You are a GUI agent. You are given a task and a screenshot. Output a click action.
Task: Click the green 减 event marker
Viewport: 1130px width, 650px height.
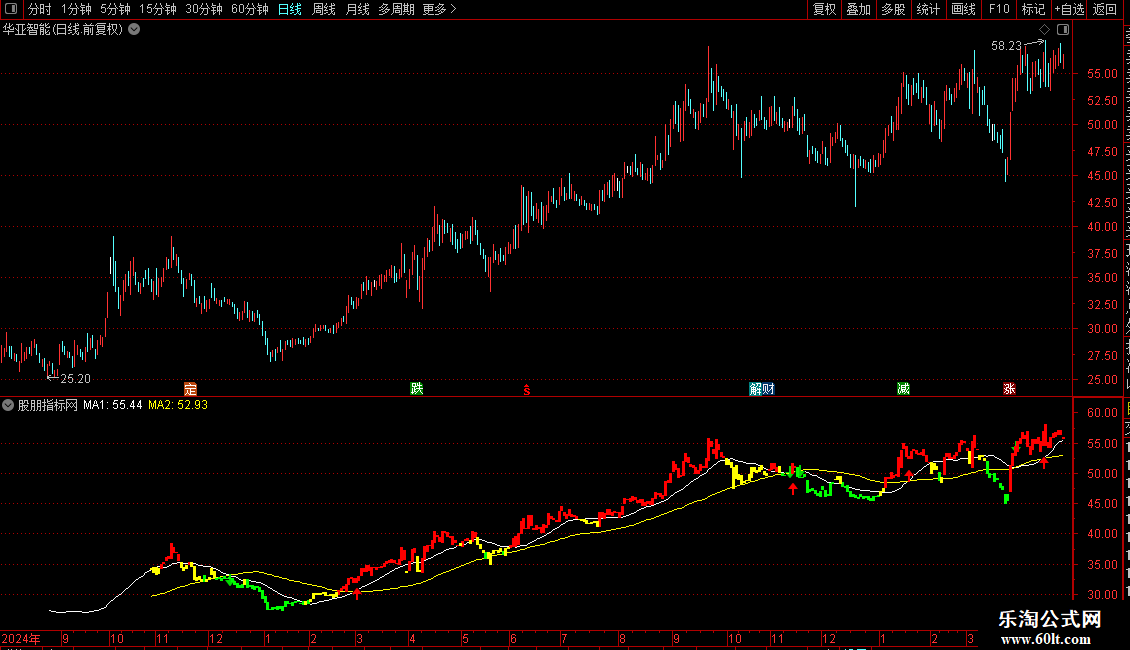click(x=903, y=389)
